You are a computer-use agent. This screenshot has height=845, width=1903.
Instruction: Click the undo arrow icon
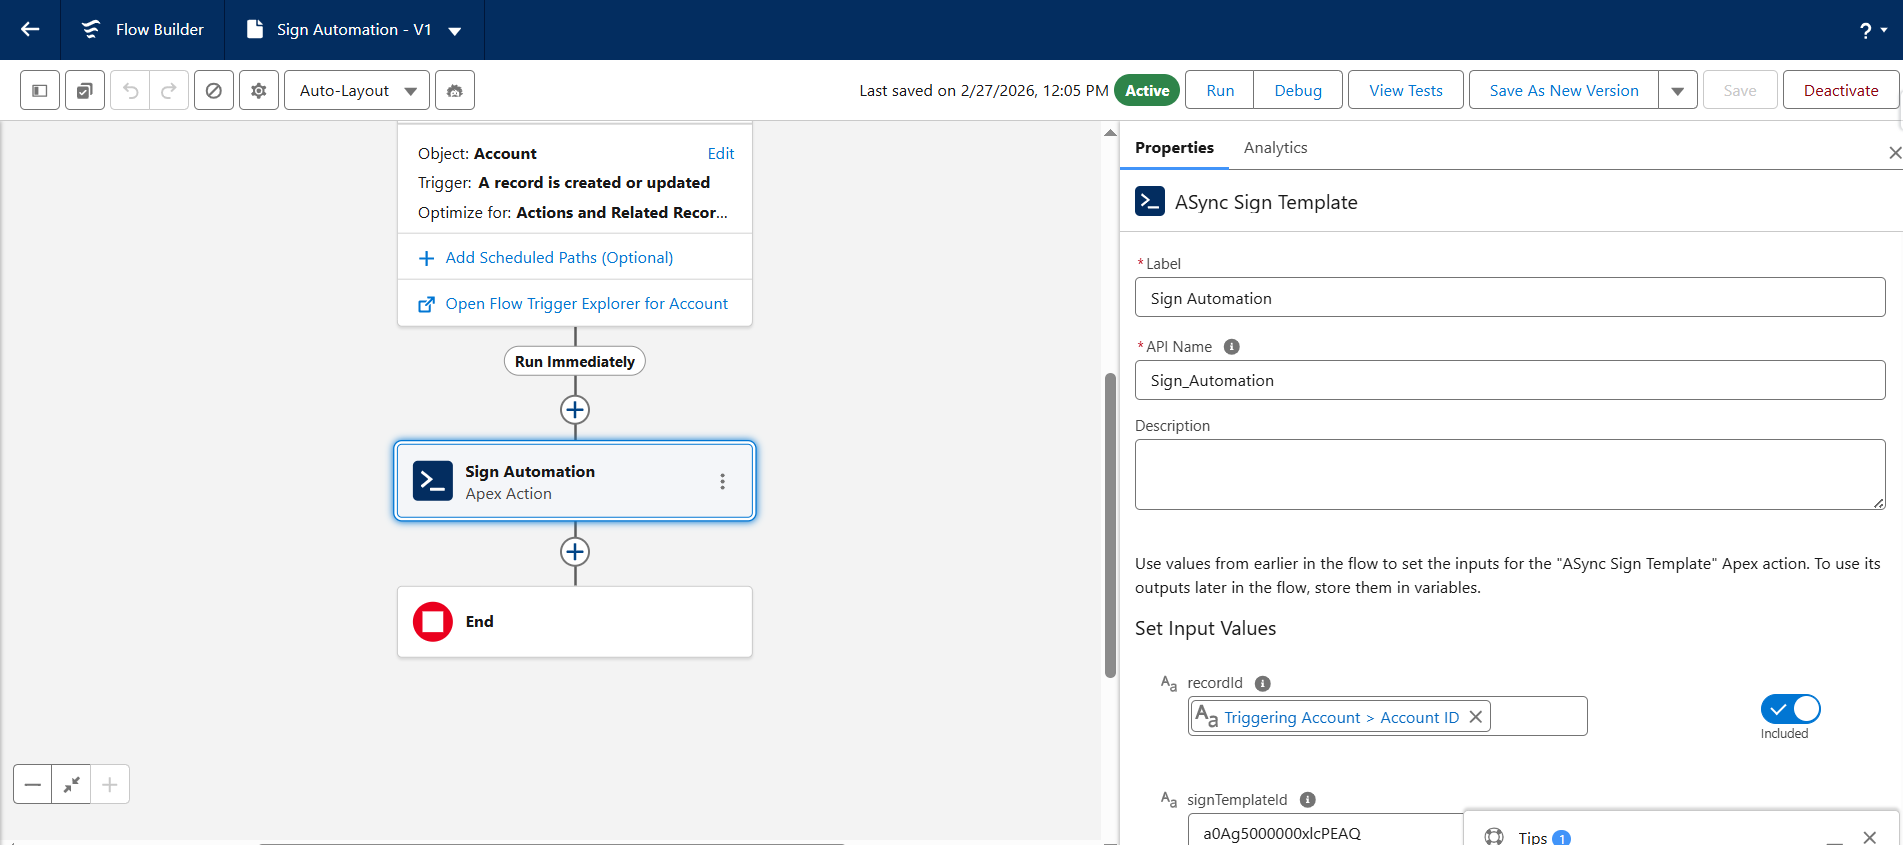pos(130,90)
